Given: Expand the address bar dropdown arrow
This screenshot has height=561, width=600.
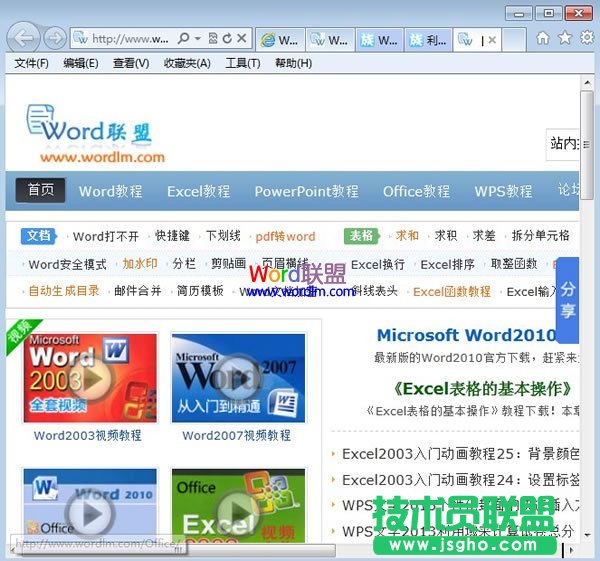Looking at the screenshot, I should click(x=197, y=39).
